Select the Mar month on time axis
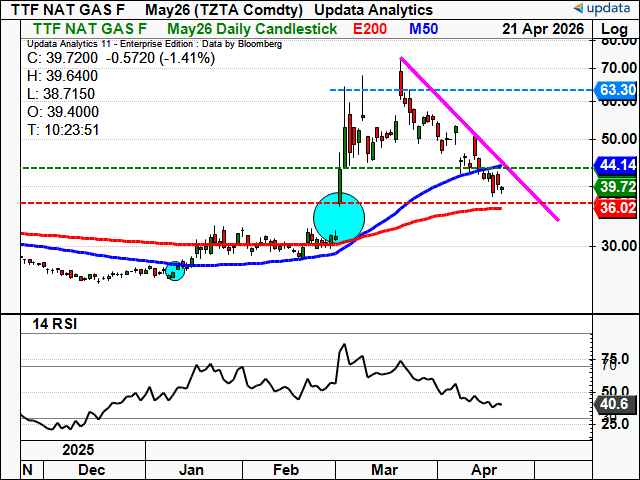 coord(385,468)
